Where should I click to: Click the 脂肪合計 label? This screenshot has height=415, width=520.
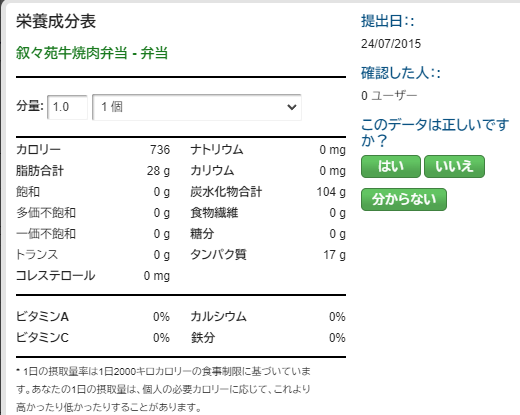(40, 171)
